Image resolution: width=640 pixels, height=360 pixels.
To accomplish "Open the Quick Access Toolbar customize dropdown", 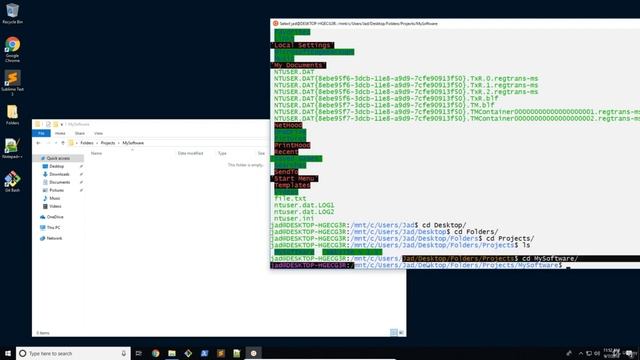I will coord(62,124).
